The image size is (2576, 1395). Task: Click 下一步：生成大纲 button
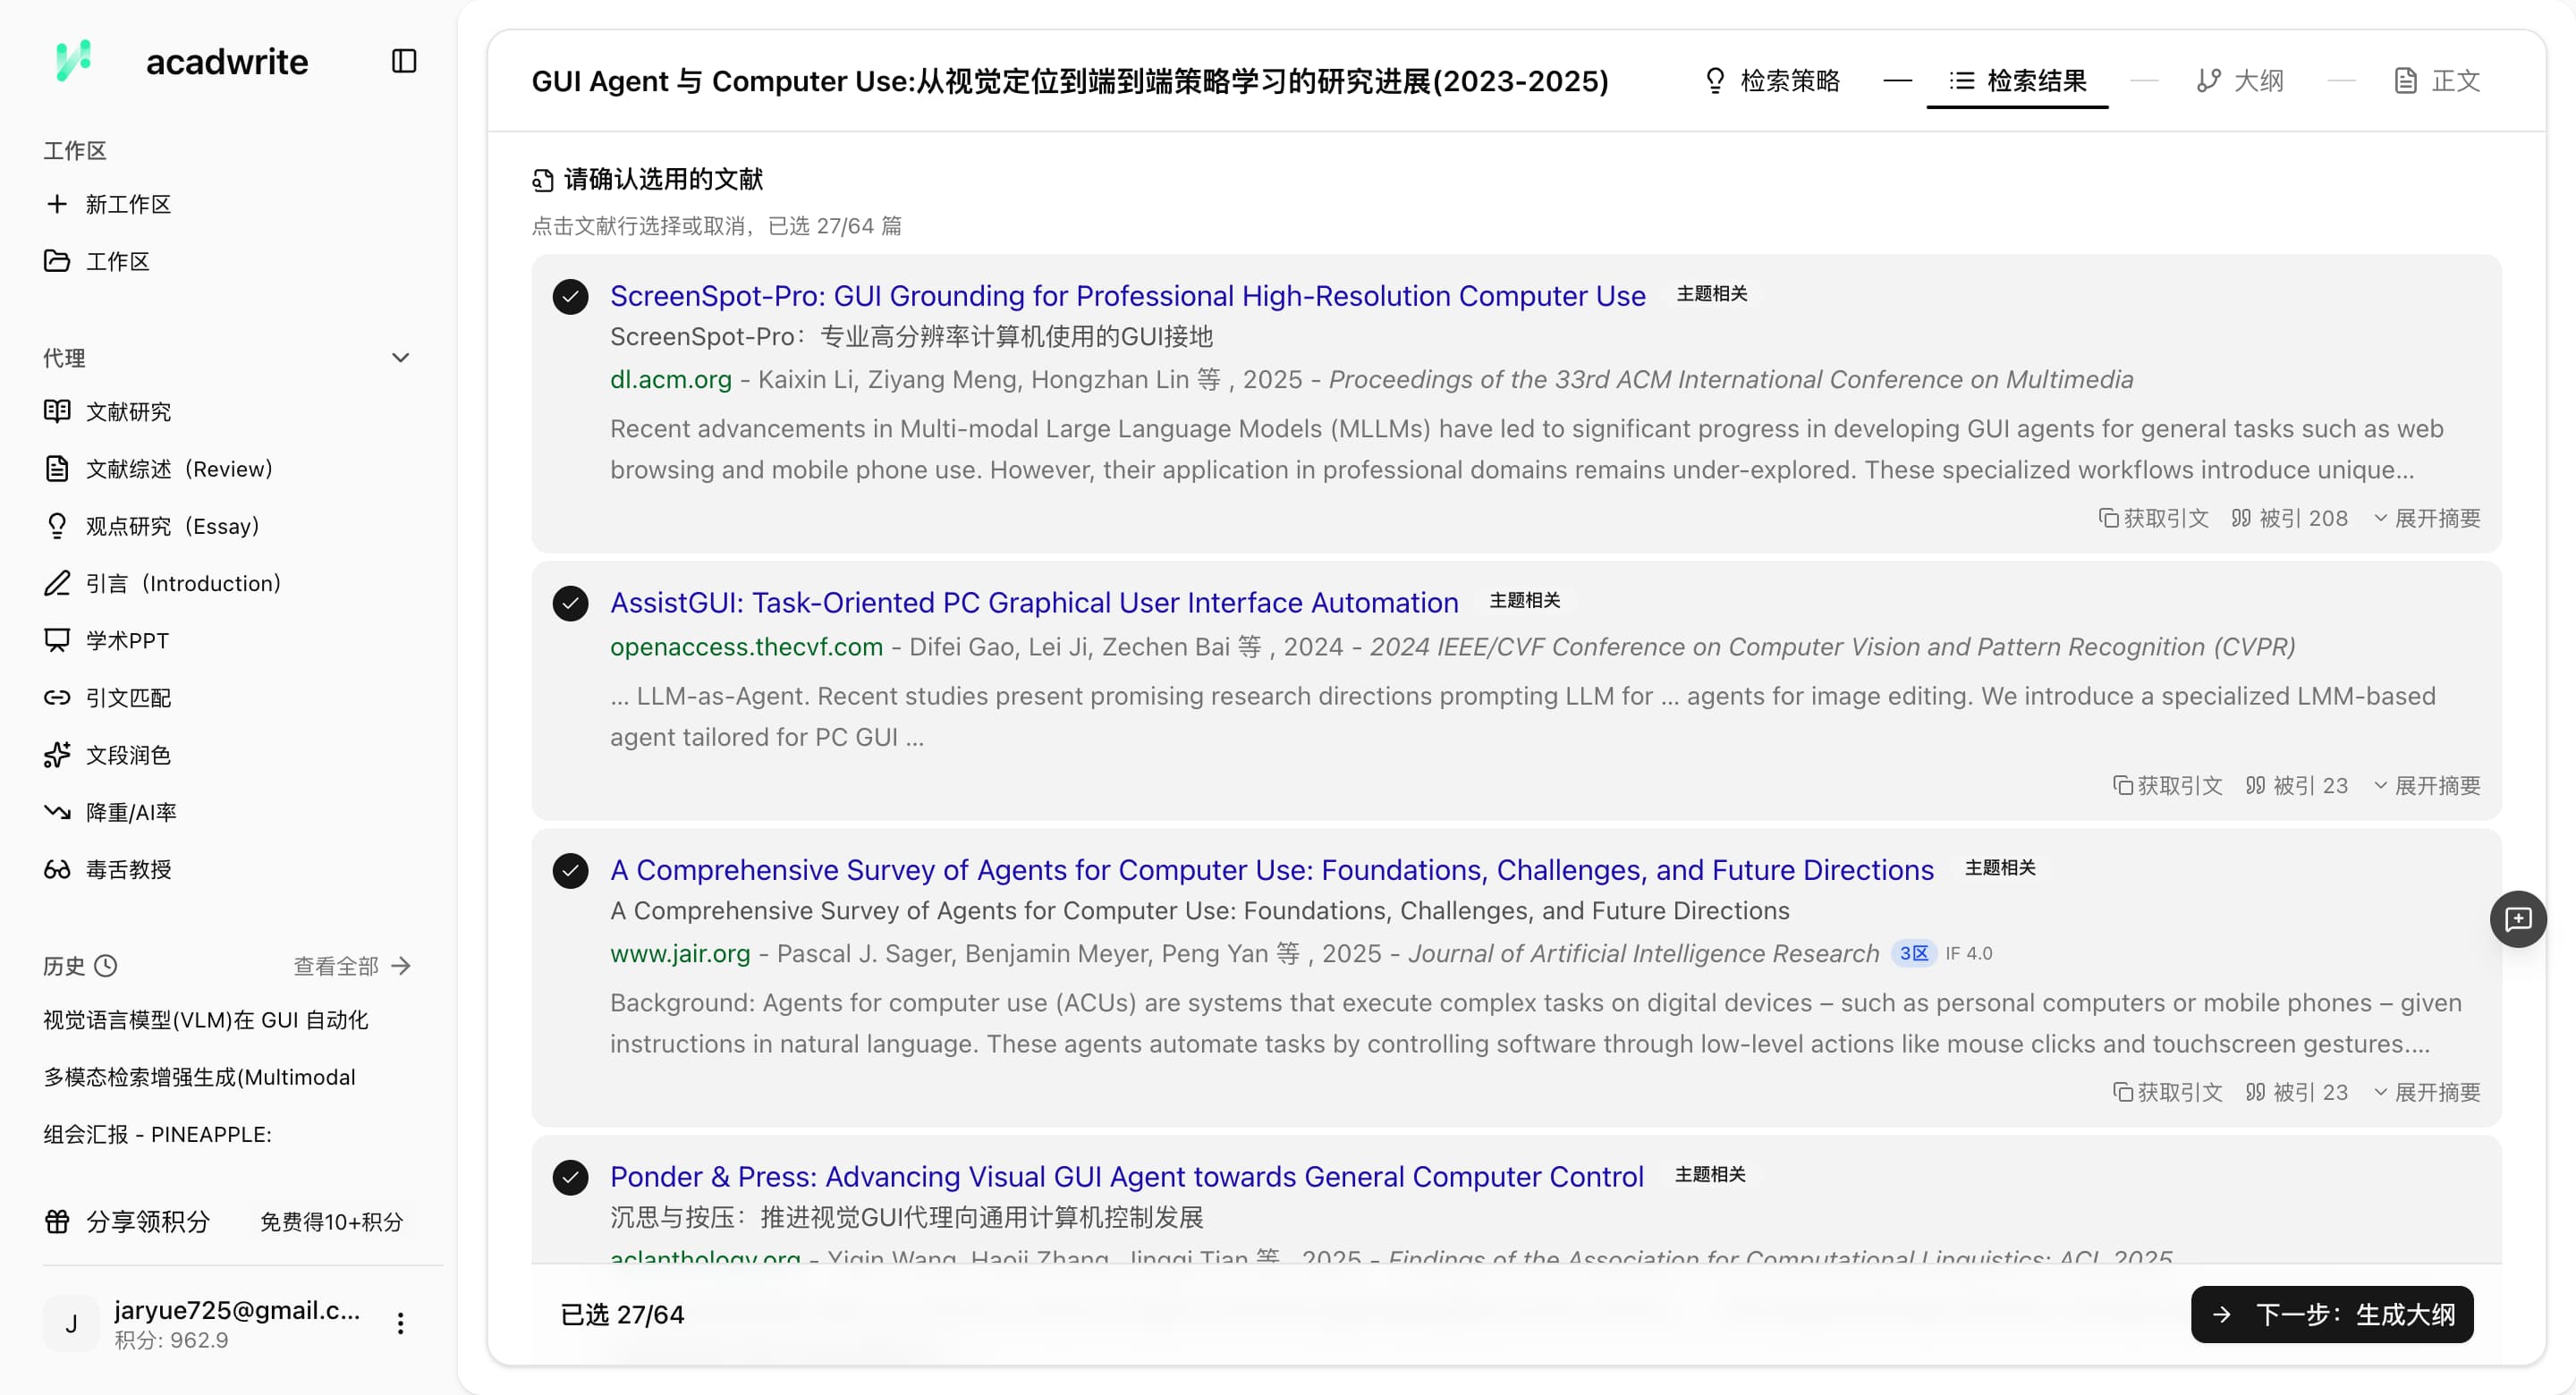coord(2331,1314)
